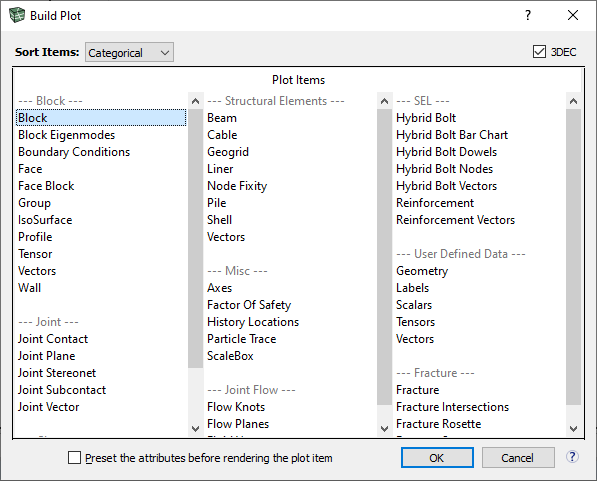Viewport: 597px width, 481px height.
Task: Click down arrow of the rightmost column scrollbar
Action: pyautogui.click(x=573, y=429)
